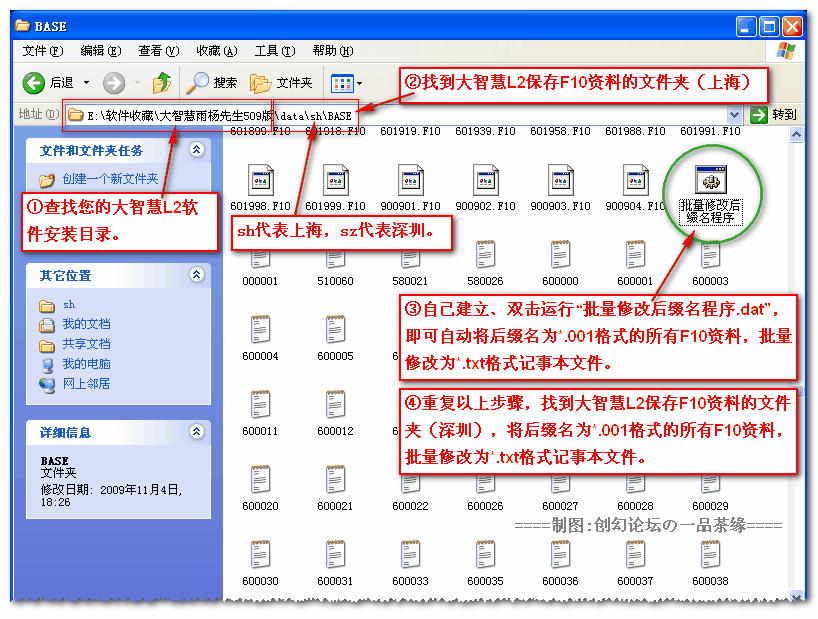Click the scrollbar up arrow in file list
The height and width of the screenshot is (619, 818).
(796, 135)
